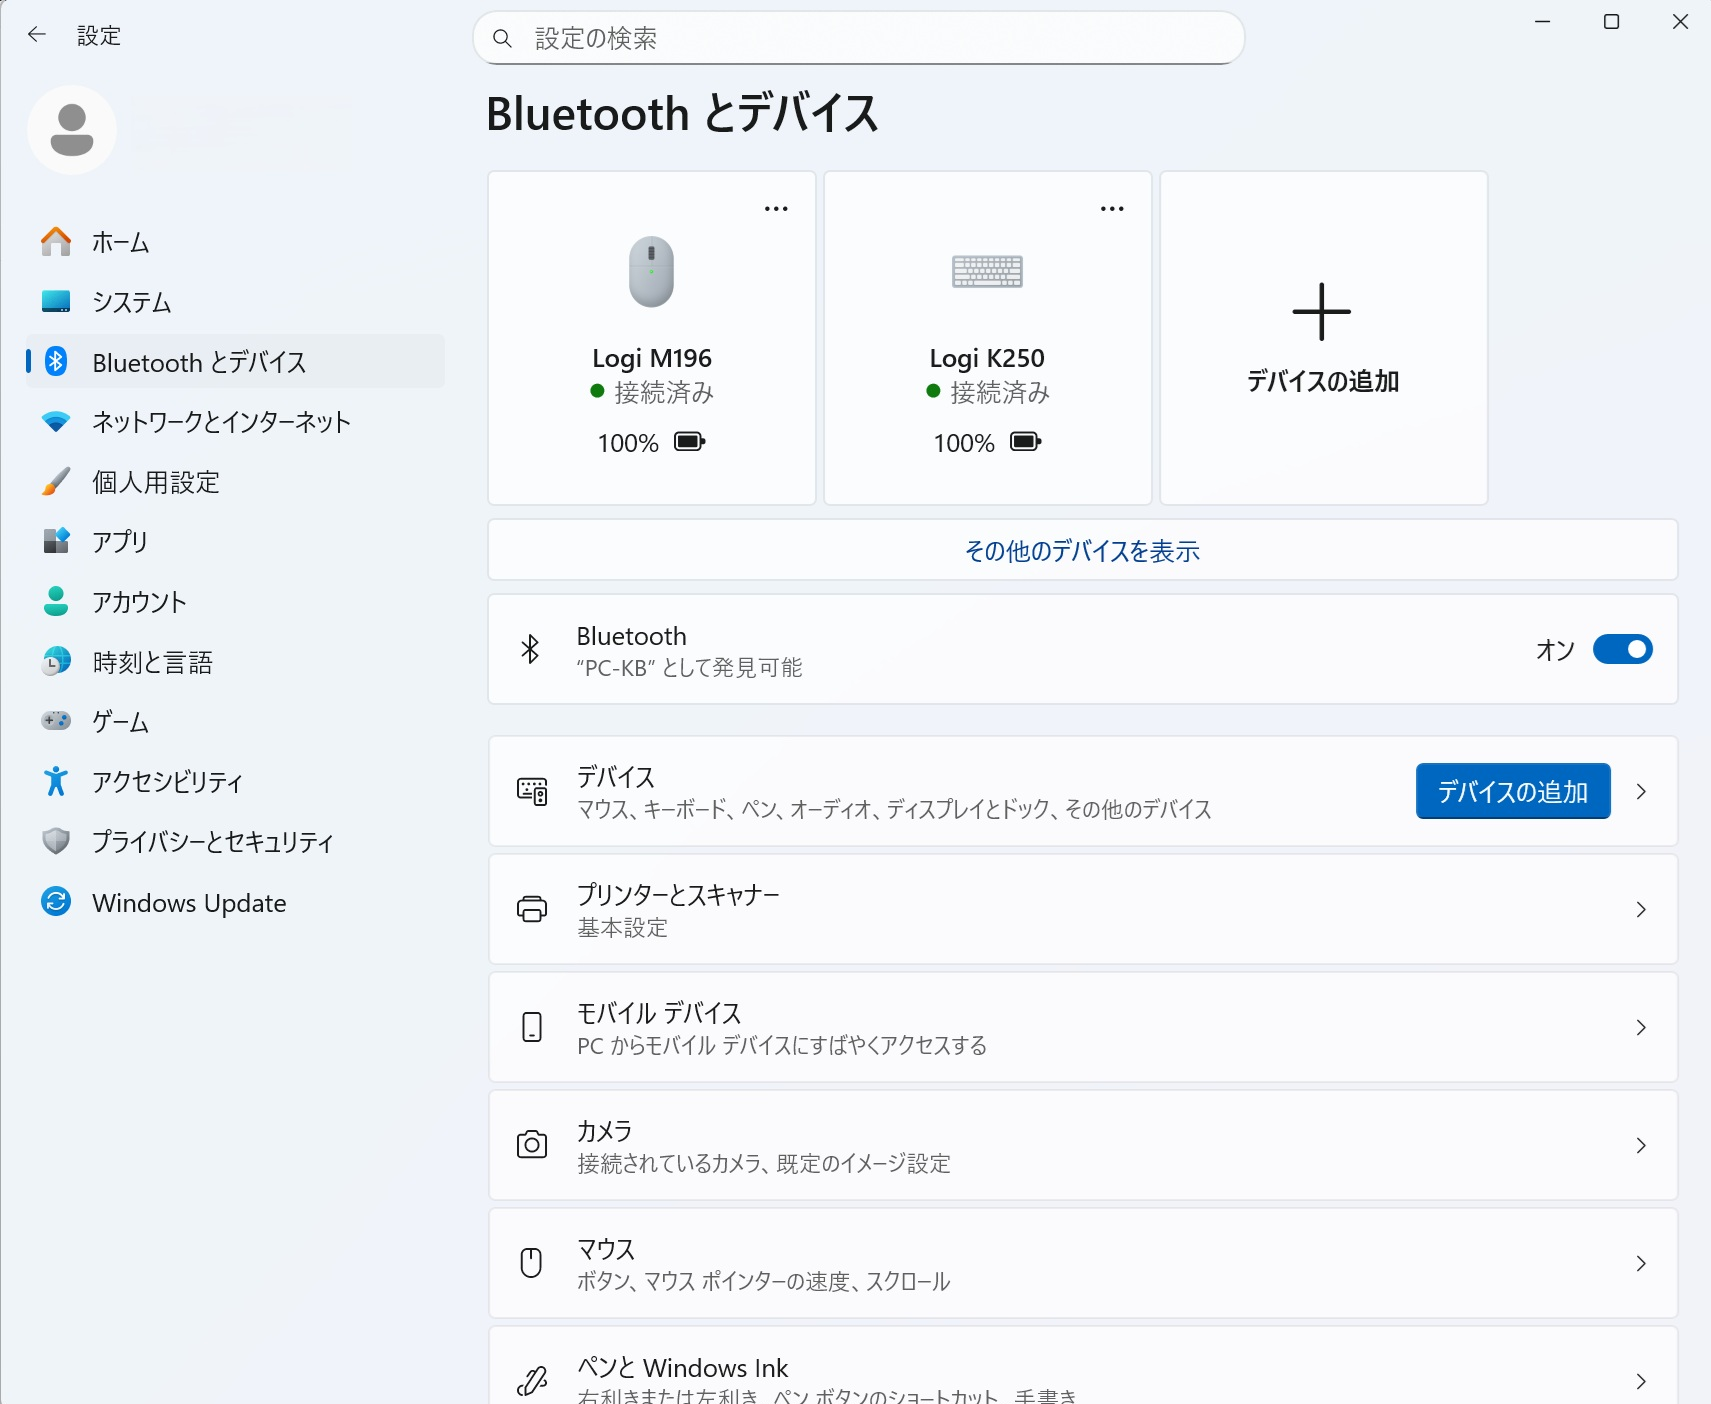Select ネットワークとインターネット in sidebar
Viewport: 1711px width, 1404px height.
pyautogui.click(x=221, y=422)
